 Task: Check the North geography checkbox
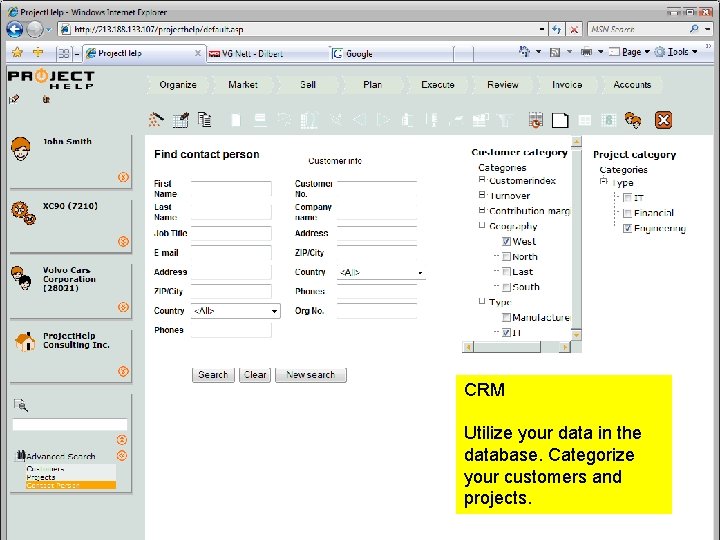tap(506, 256)
